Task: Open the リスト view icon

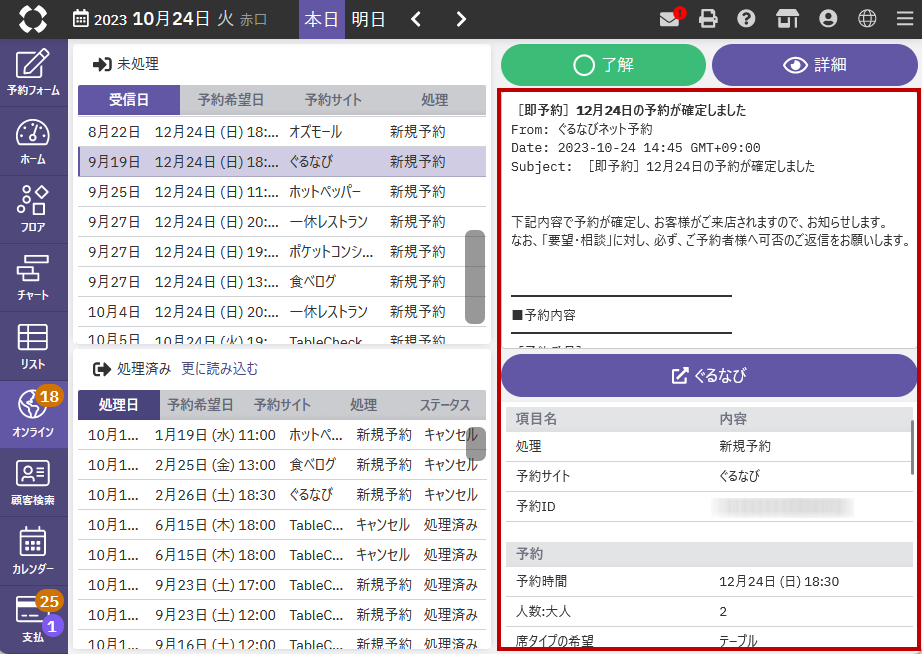Action: [33, 345]
